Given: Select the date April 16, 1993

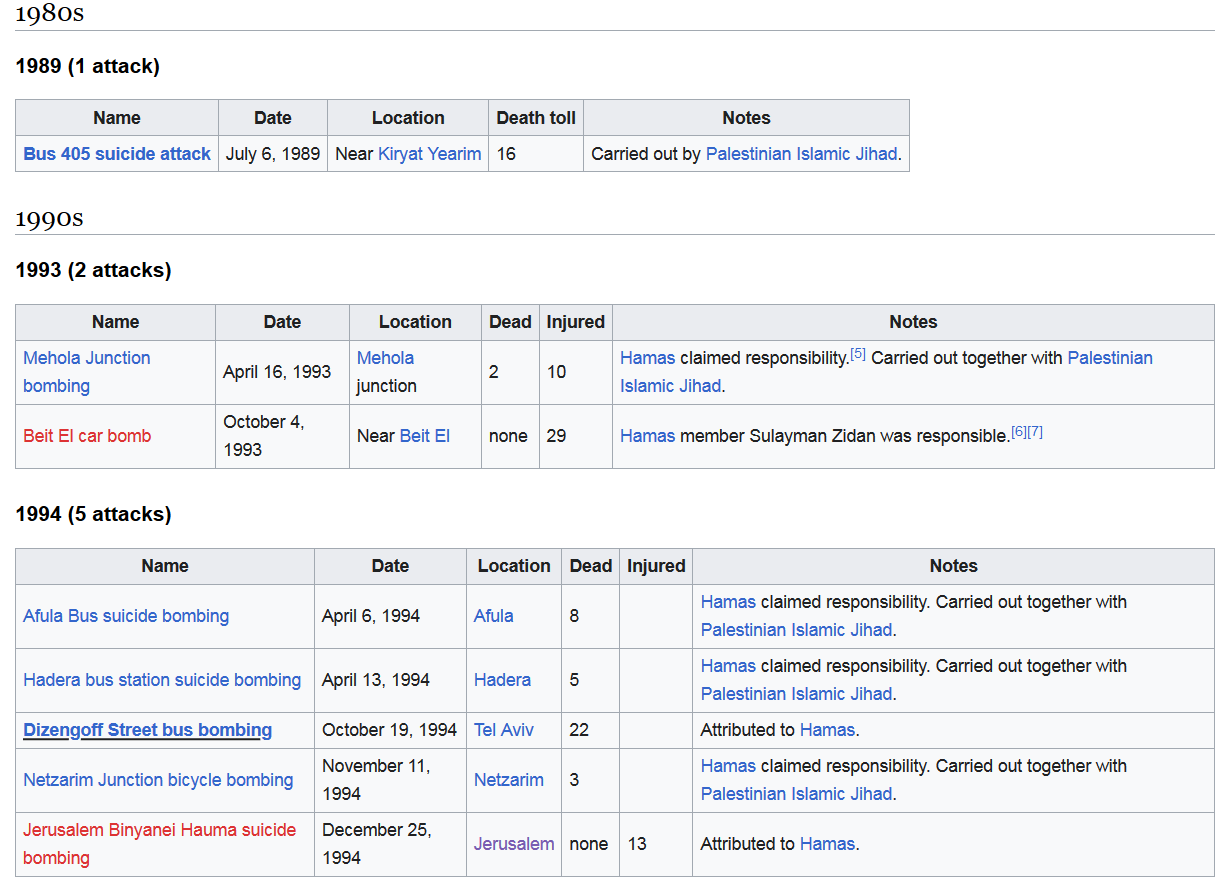Looking at the screenshot, I should coord(277,372).
